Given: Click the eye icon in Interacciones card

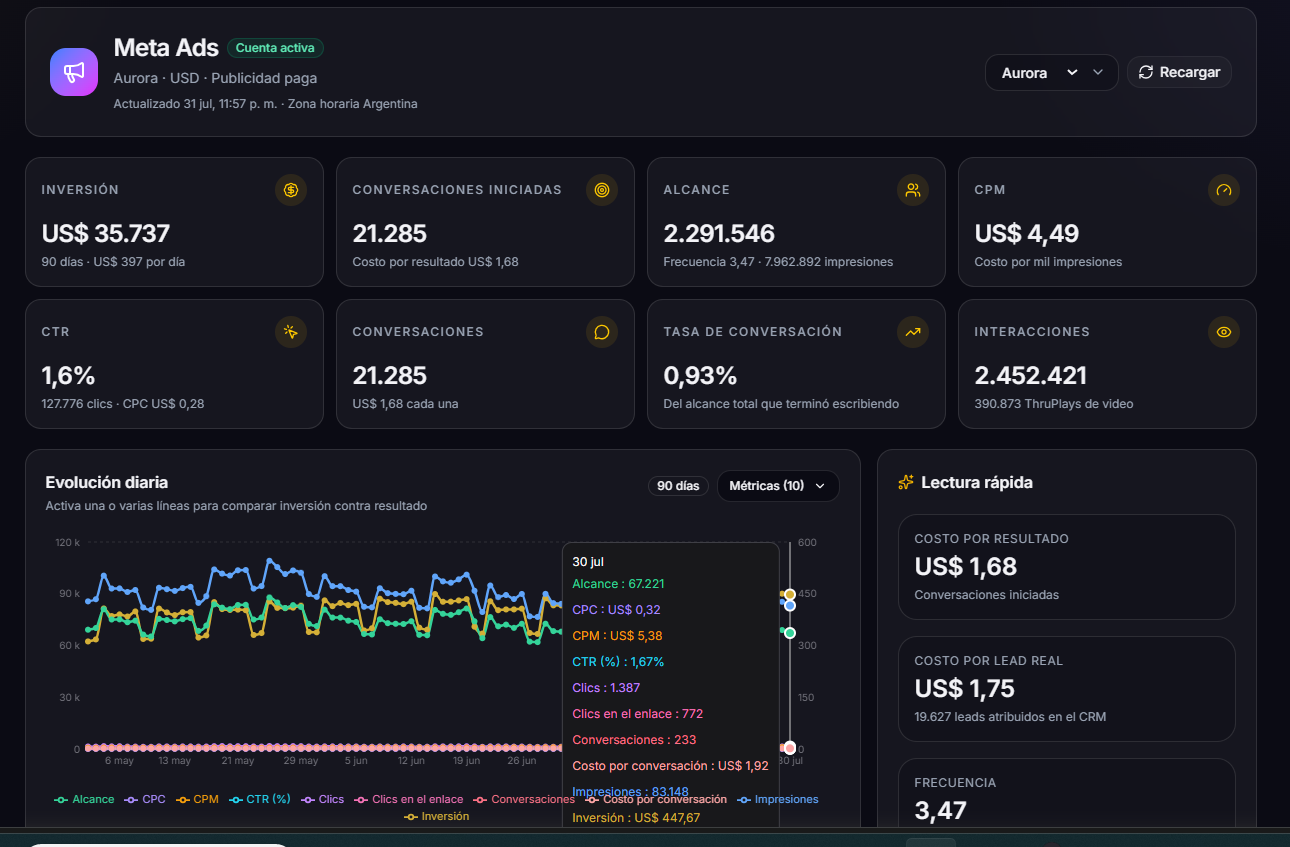Looking at the screenshot, I should pyautogui.click(x=1224, y=332).
